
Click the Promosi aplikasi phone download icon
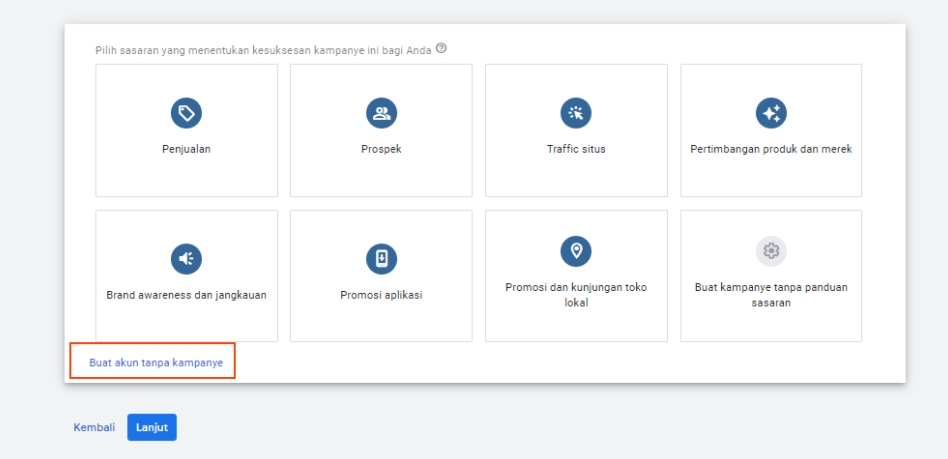381,259
